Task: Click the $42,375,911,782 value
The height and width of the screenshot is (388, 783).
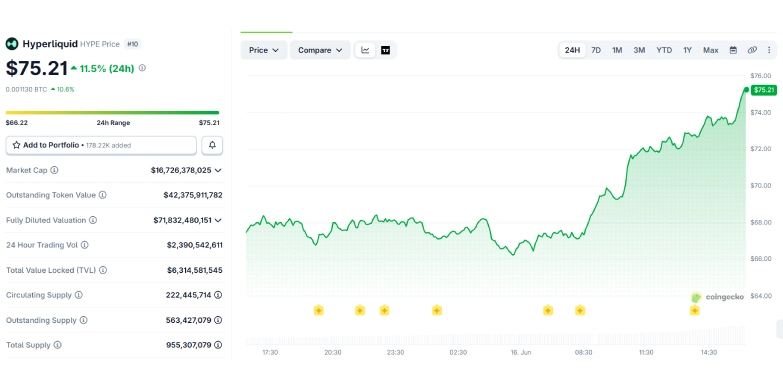Action: (x=193, y=195)
